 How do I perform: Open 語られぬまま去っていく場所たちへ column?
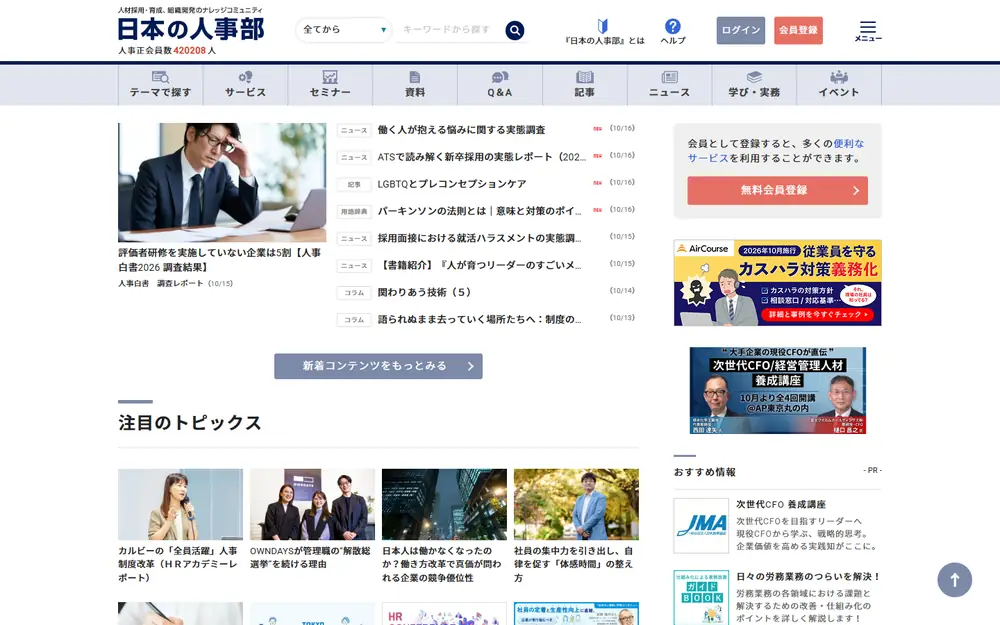[479, 320]
